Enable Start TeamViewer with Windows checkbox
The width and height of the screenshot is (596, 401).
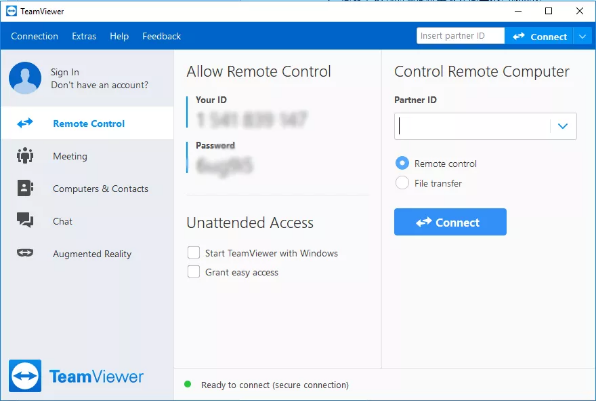click(193, 252)
